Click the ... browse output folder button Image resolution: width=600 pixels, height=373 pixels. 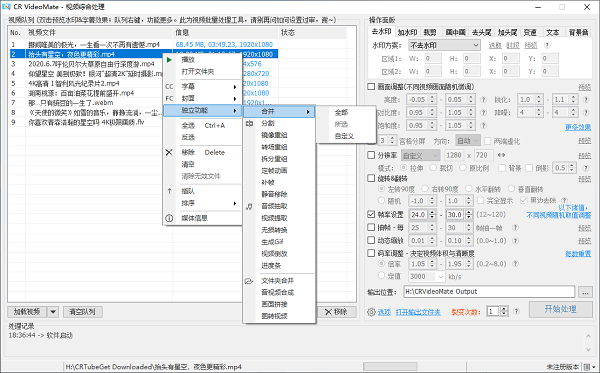(x=585, y=292)
